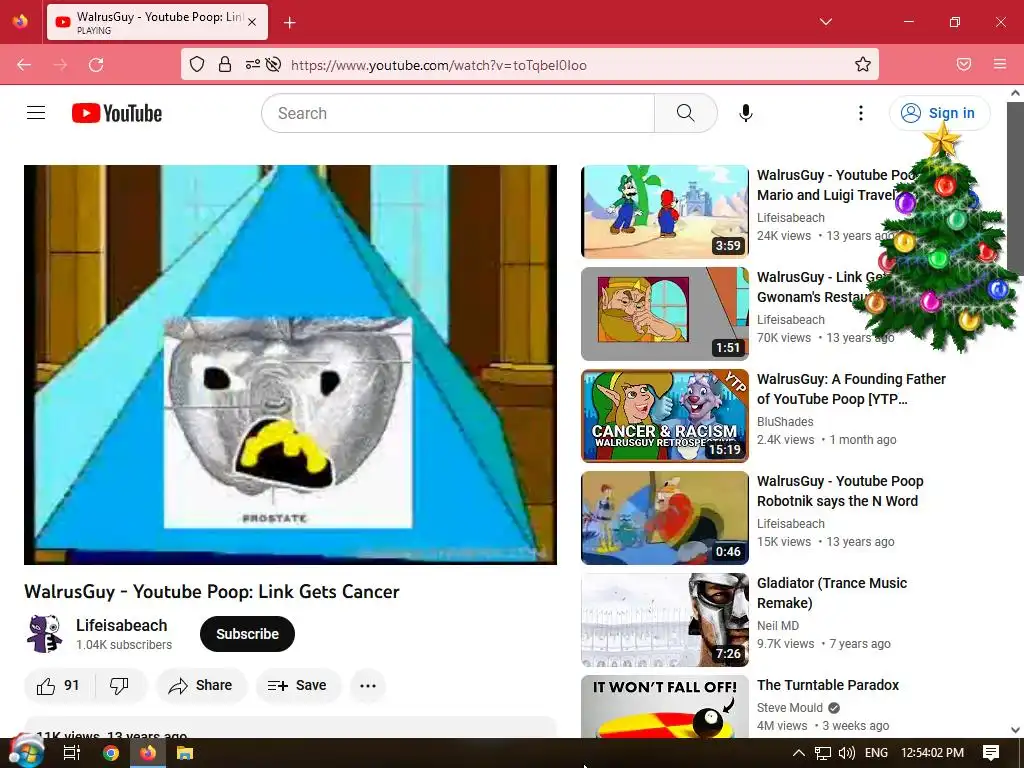The image size is (1024, 768).
Task: Show hidden tray icons chevron
Action: click(799, 753)
